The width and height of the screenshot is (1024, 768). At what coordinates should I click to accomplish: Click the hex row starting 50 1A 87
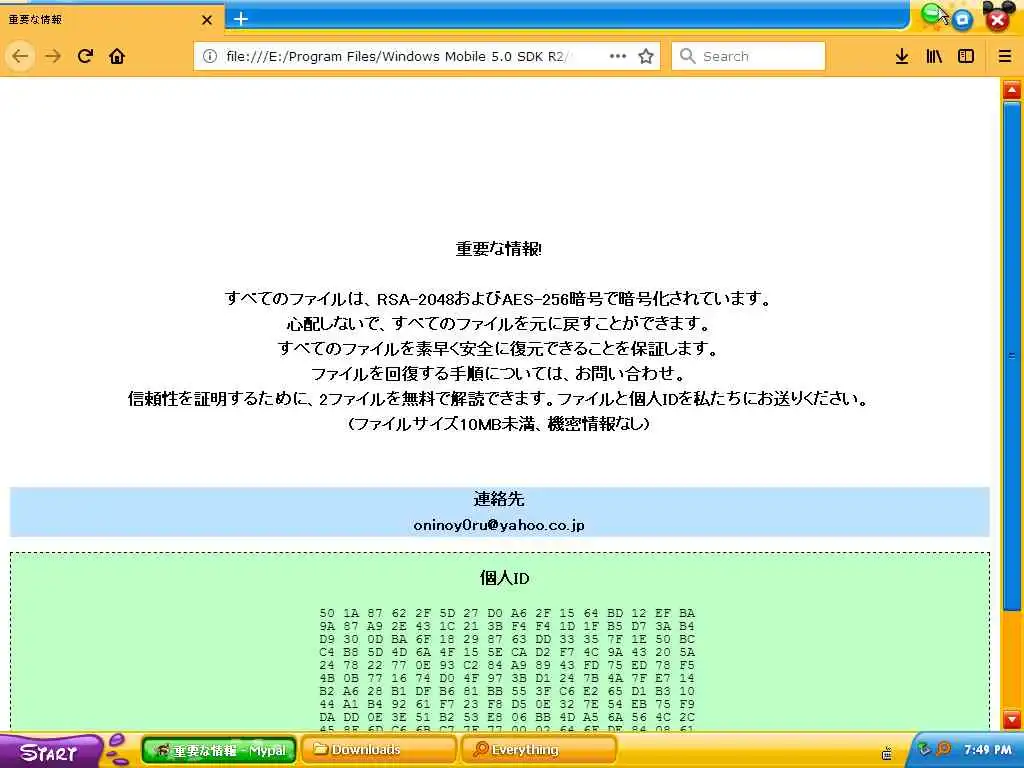[507, 613]
